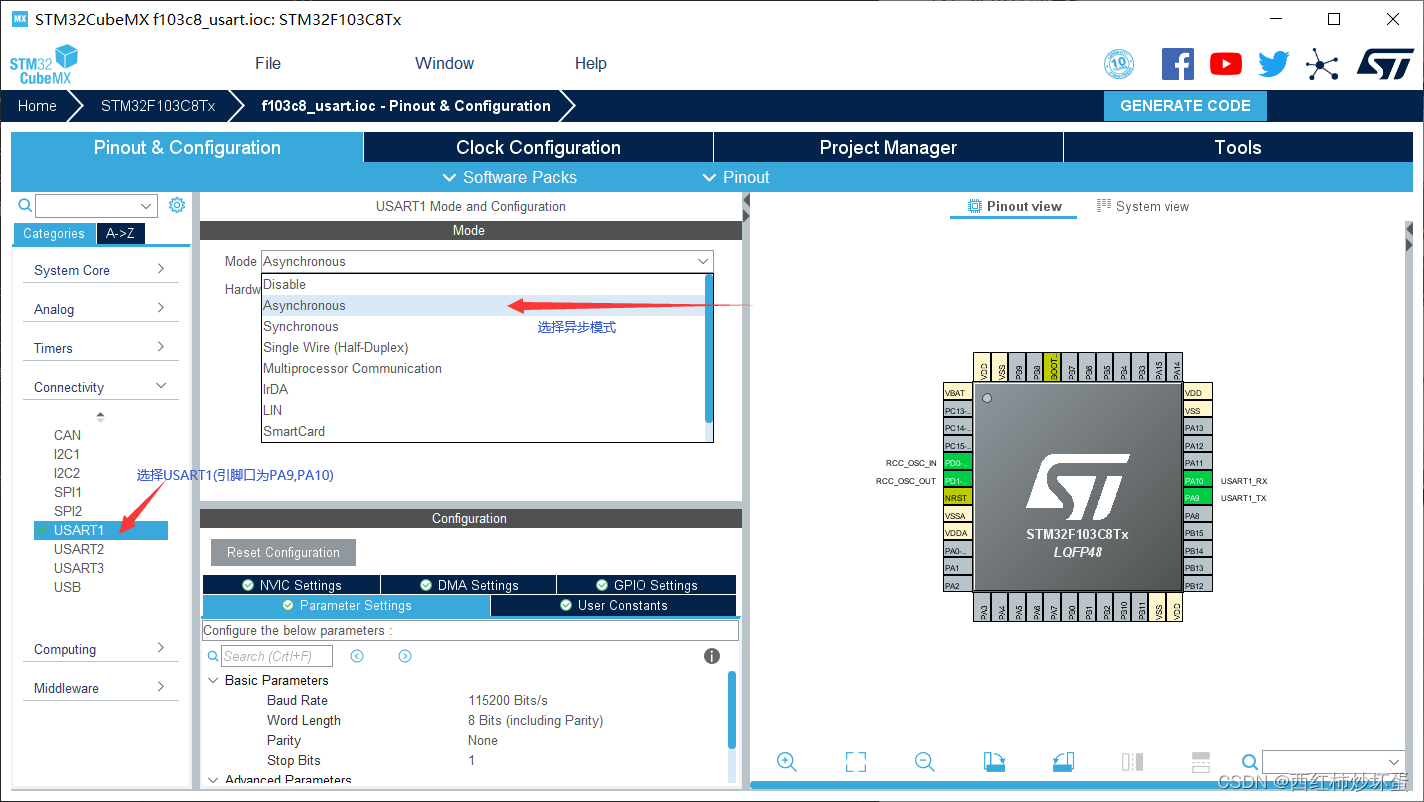The width and height of the screenshot is (1424, 802).
Task: Select Disable in Mode list
Action: (x=483, y=284)
